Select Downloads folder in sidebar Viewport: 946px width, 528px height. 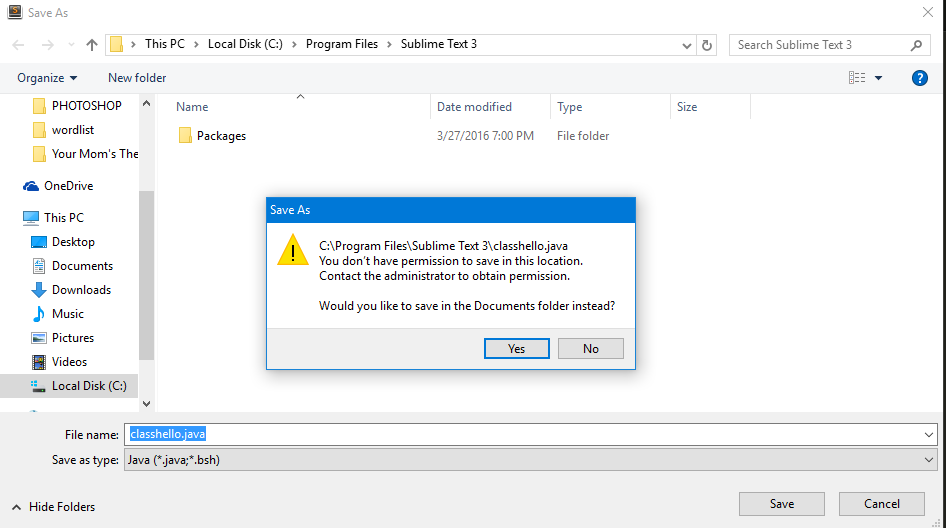(x=81, y=290)
